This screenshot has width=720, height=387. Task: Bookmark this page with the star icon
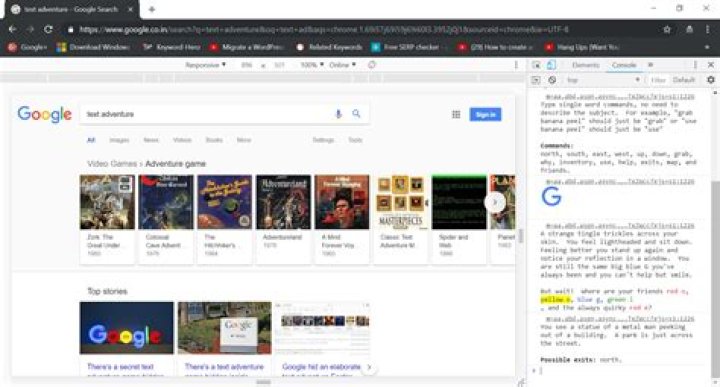point(667,29)
